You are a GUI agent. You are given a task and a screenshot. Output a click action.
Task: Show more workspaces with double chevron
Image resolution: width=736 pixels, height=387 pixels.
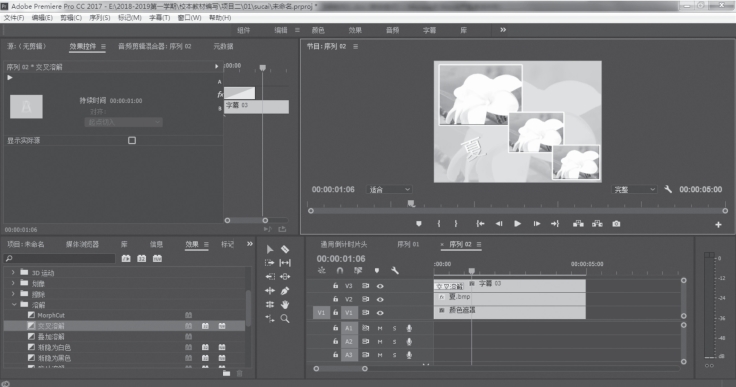point(503,30)
